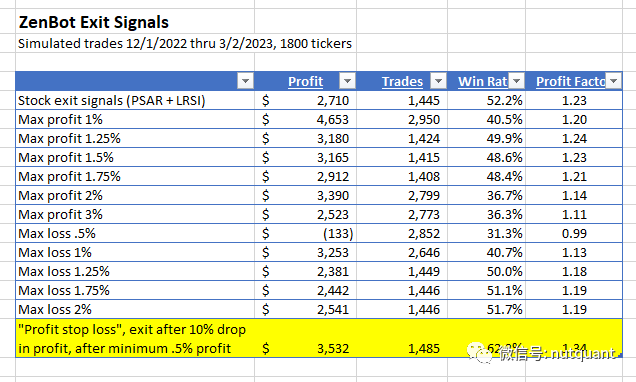The image size is (636, 382).
Task: Select negative profit value (133)
Action: tap(338, 234)
